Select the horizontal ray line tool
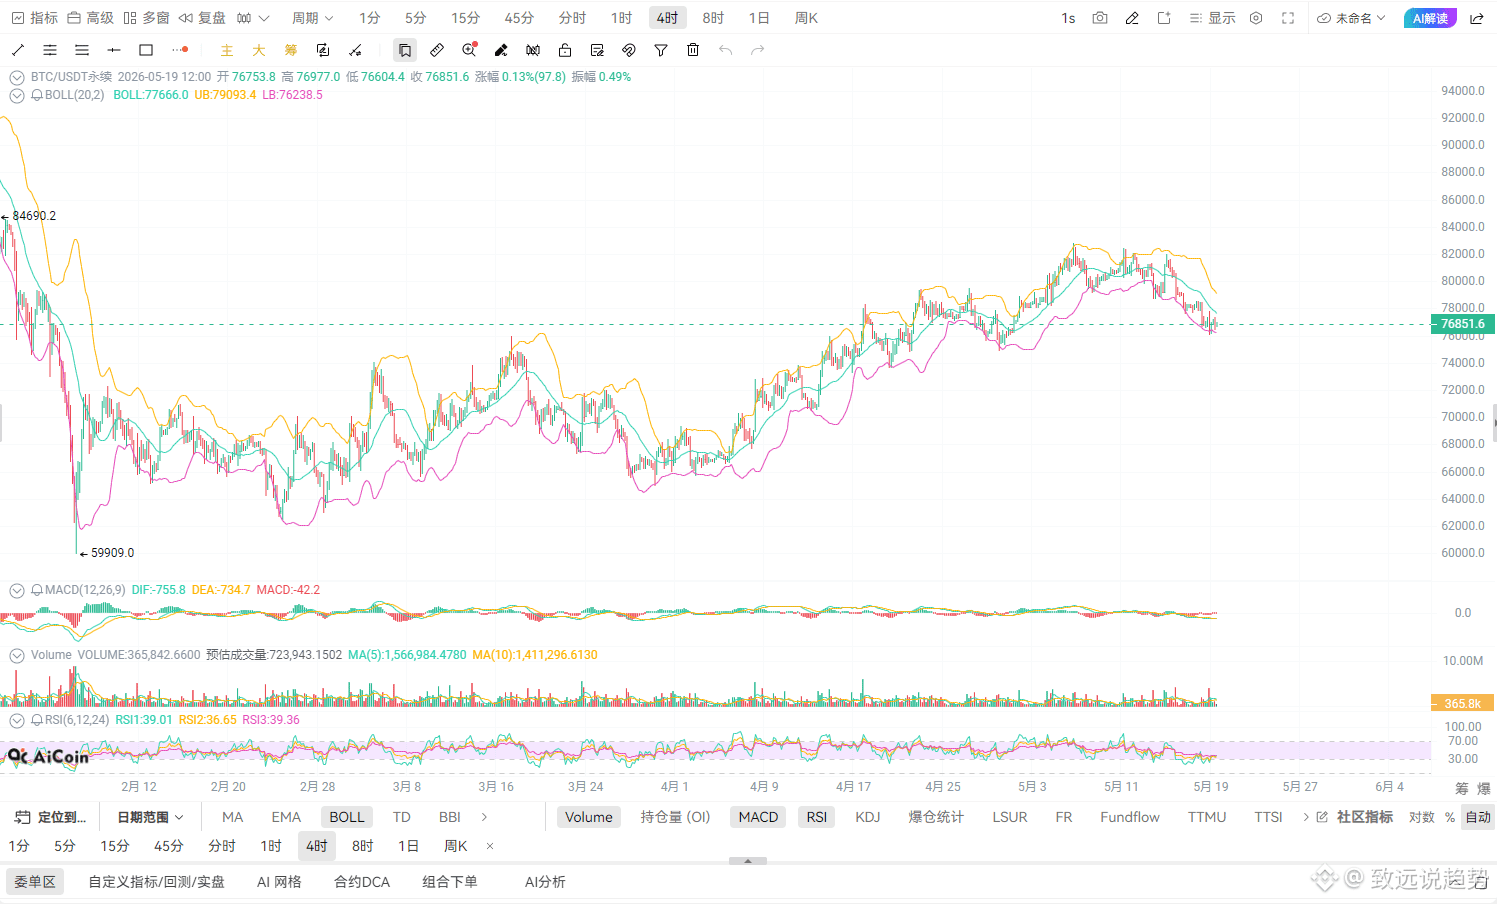Viewport: 1497px width, 904px height. click(x=114, y=50)
